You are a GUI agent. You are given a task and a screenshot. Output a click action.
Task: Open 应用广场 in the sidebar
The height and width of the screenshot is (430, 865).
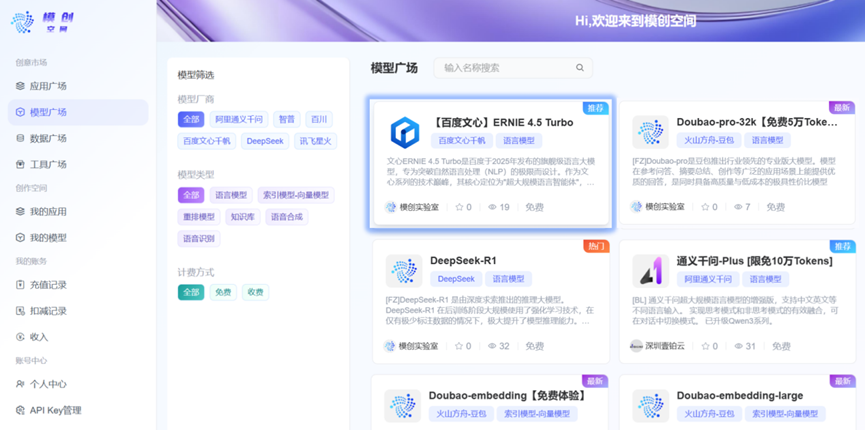pos(48,86)
